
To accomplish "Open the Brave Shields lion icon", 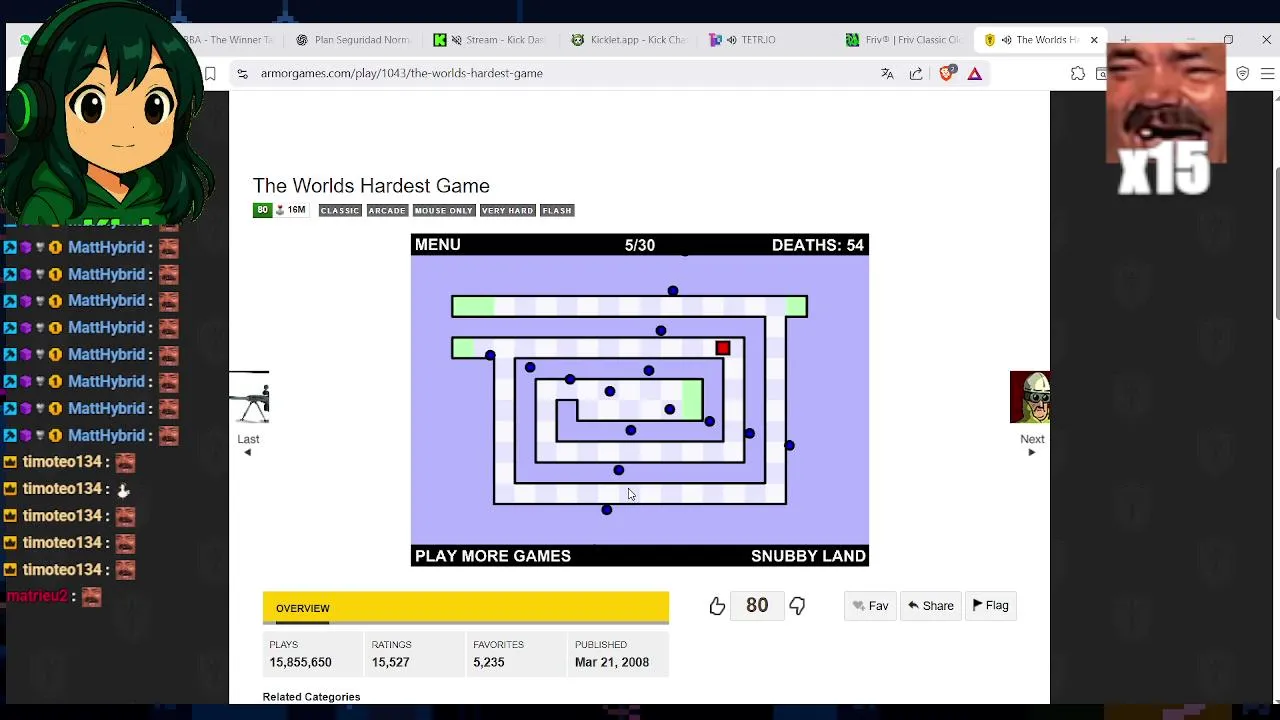I will (x=947, y=73).
